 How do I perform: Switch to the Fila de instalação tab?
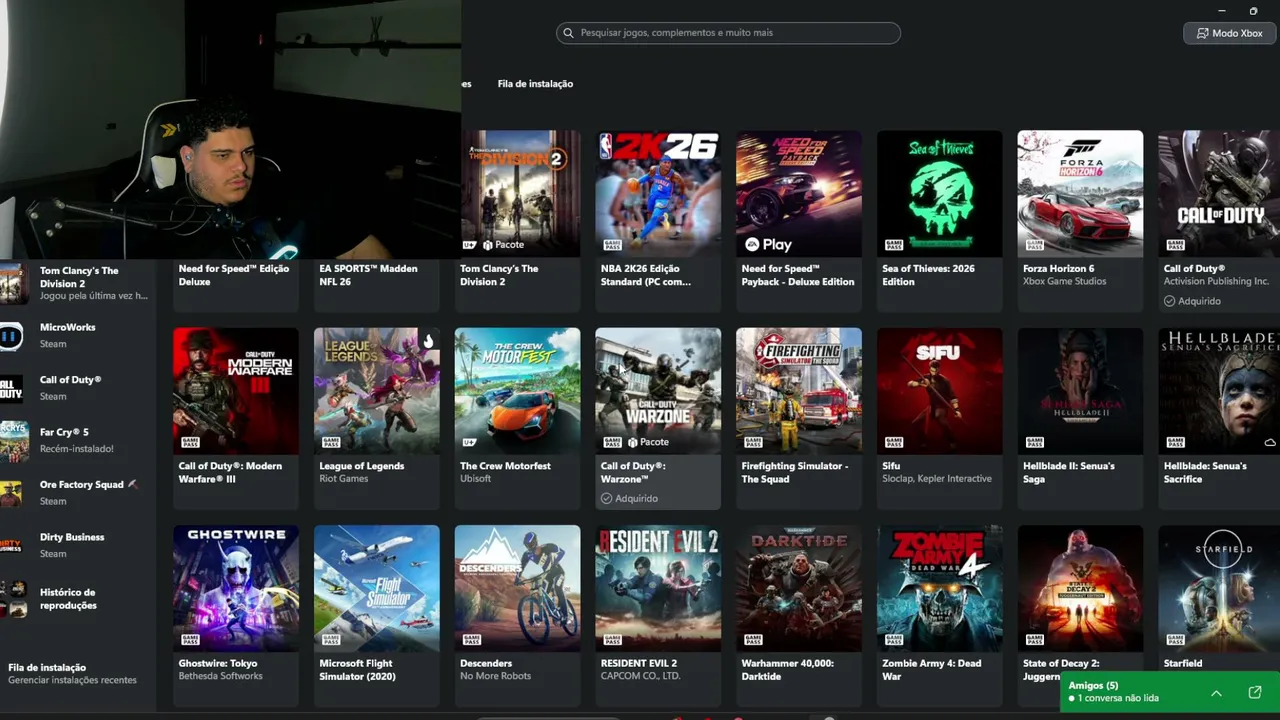pyautogui.click(x=535, y=84)
